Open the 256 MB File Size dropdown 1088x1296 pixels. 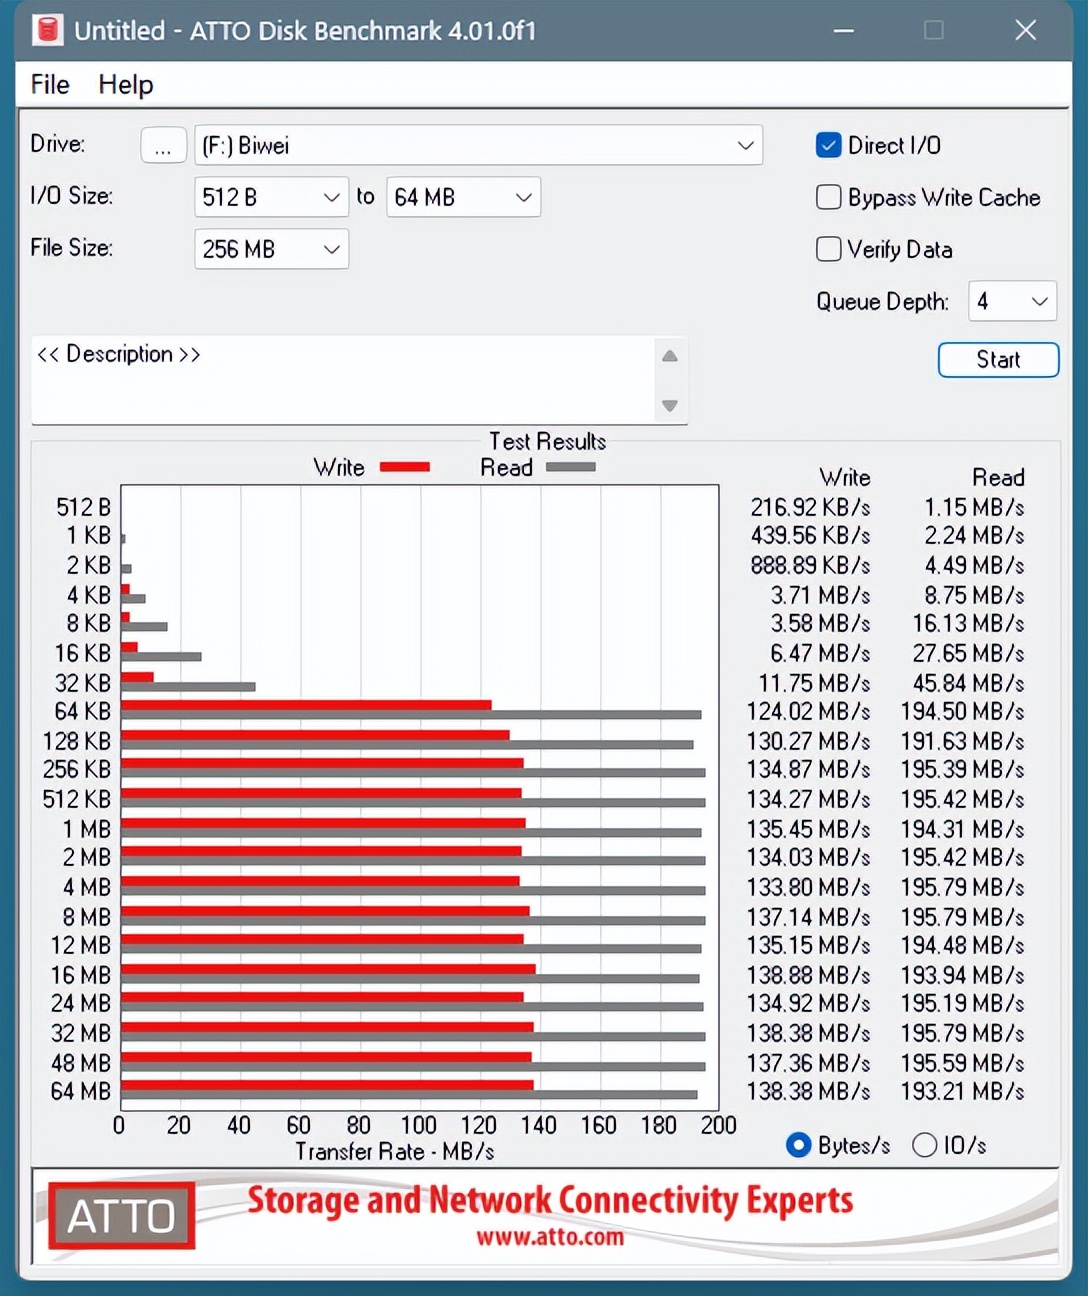(x=271, y=249)
